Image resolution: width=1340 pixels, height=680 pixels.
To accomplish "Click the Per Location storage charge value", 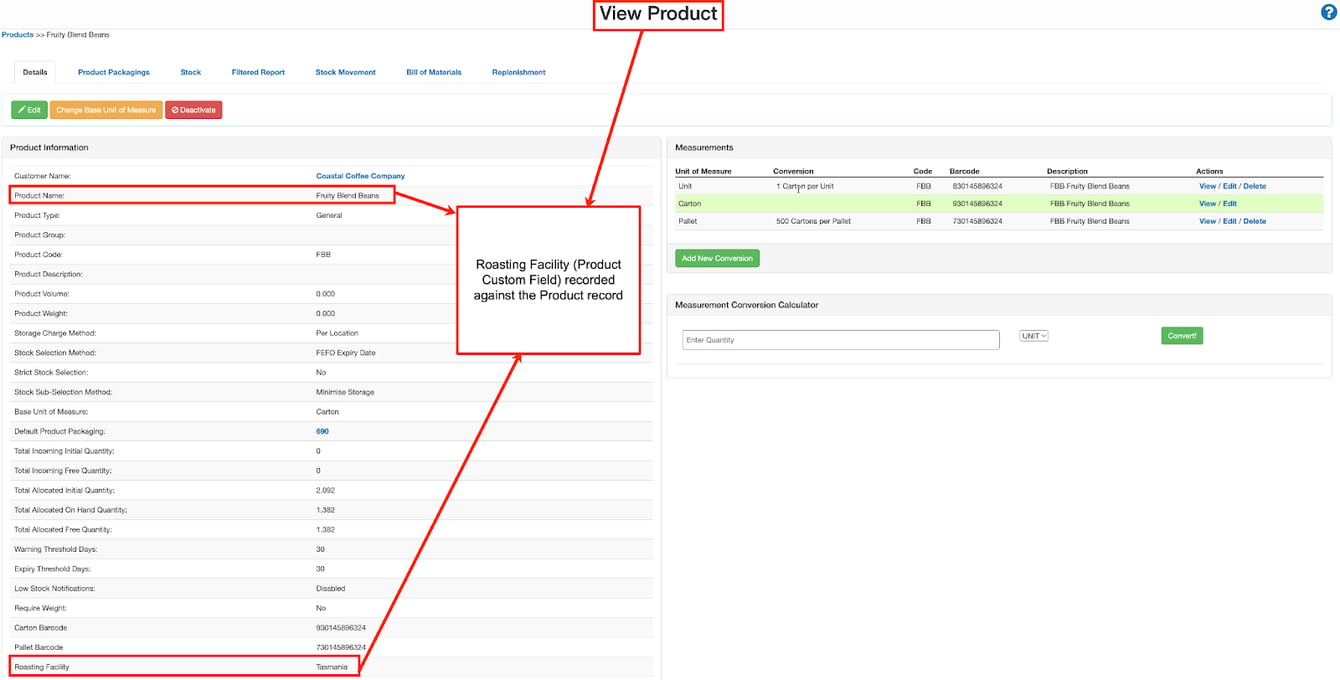I will (x=337, y=333).
